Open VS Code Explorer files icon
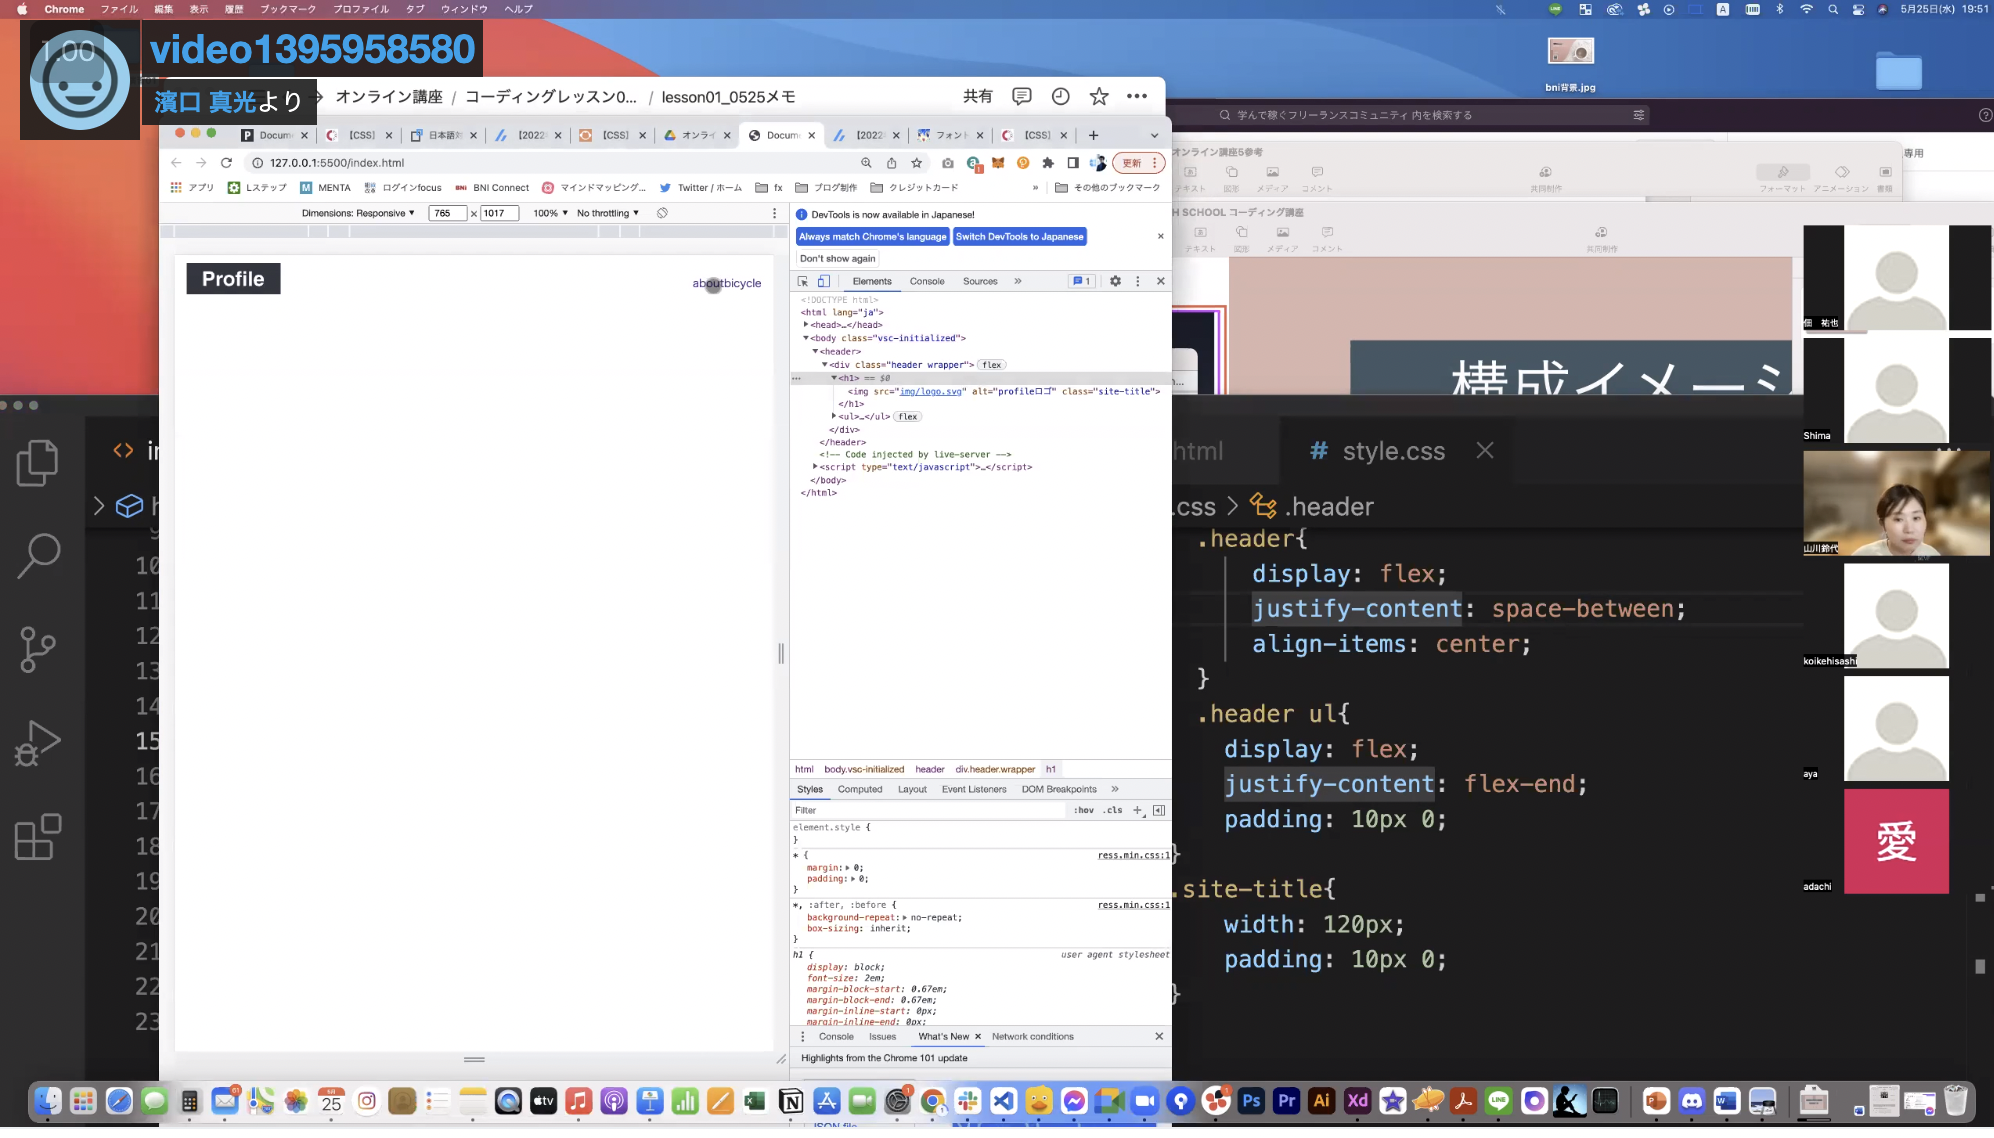Viewport: 1994px width, 1138px height. tap(38, 463)
